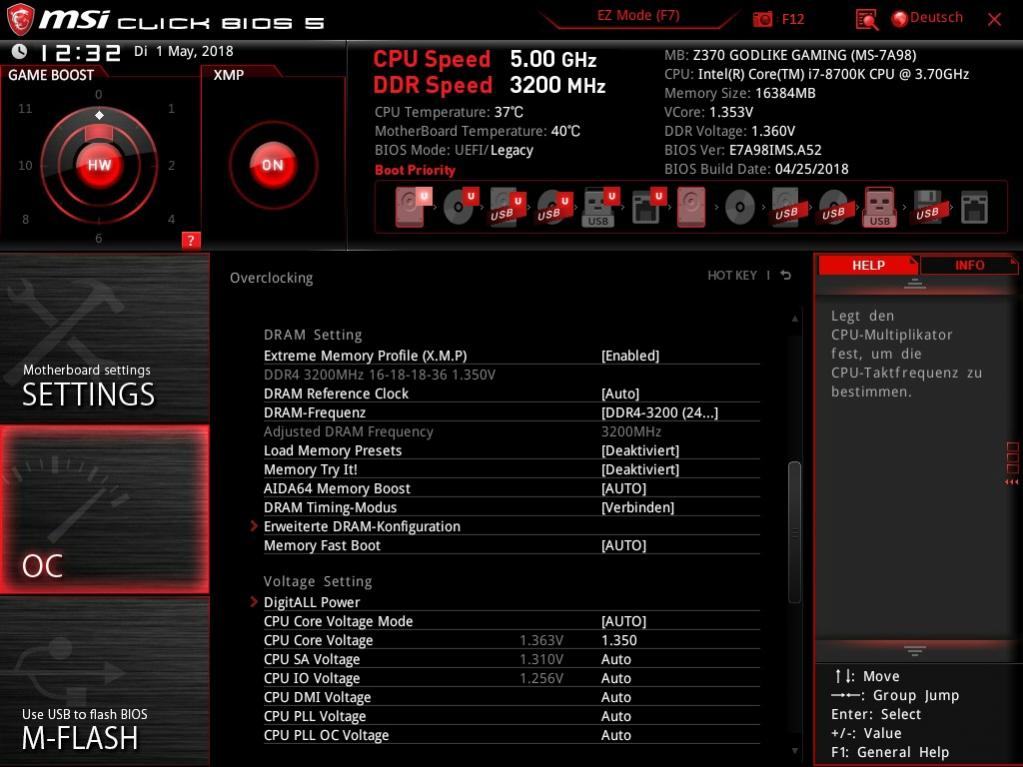Select the highlighted legacy USB key boot icon
Viewport: 1023px width, 767px height.
click(x=879, y=207)
